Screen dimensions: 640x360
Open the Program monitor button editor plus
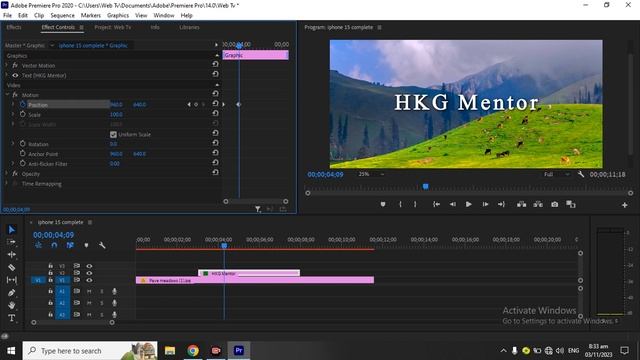pyautogui.click(x=624, y=205)
